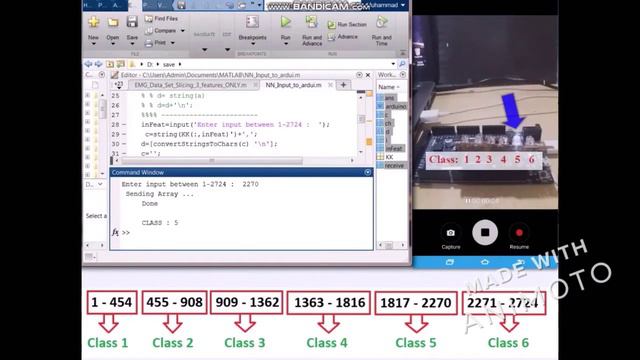Click the Advance button
The image size is (640, 360).
click(x=343, y=37)
